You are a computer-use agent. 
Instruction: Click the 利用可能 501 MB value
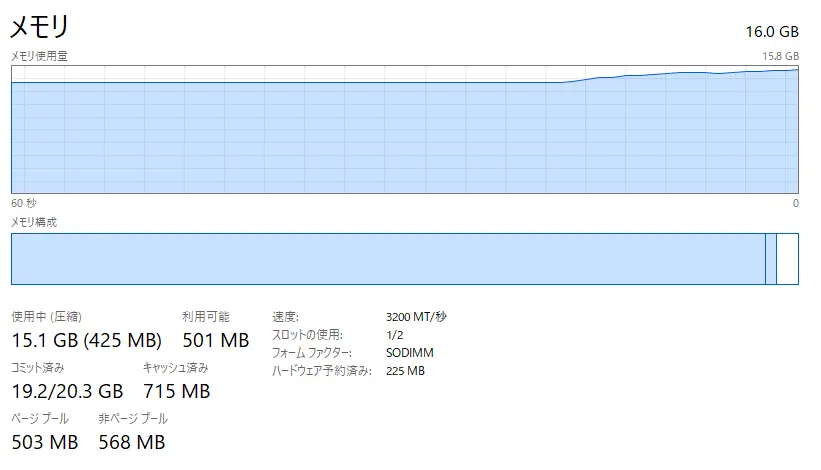(215, 341)
